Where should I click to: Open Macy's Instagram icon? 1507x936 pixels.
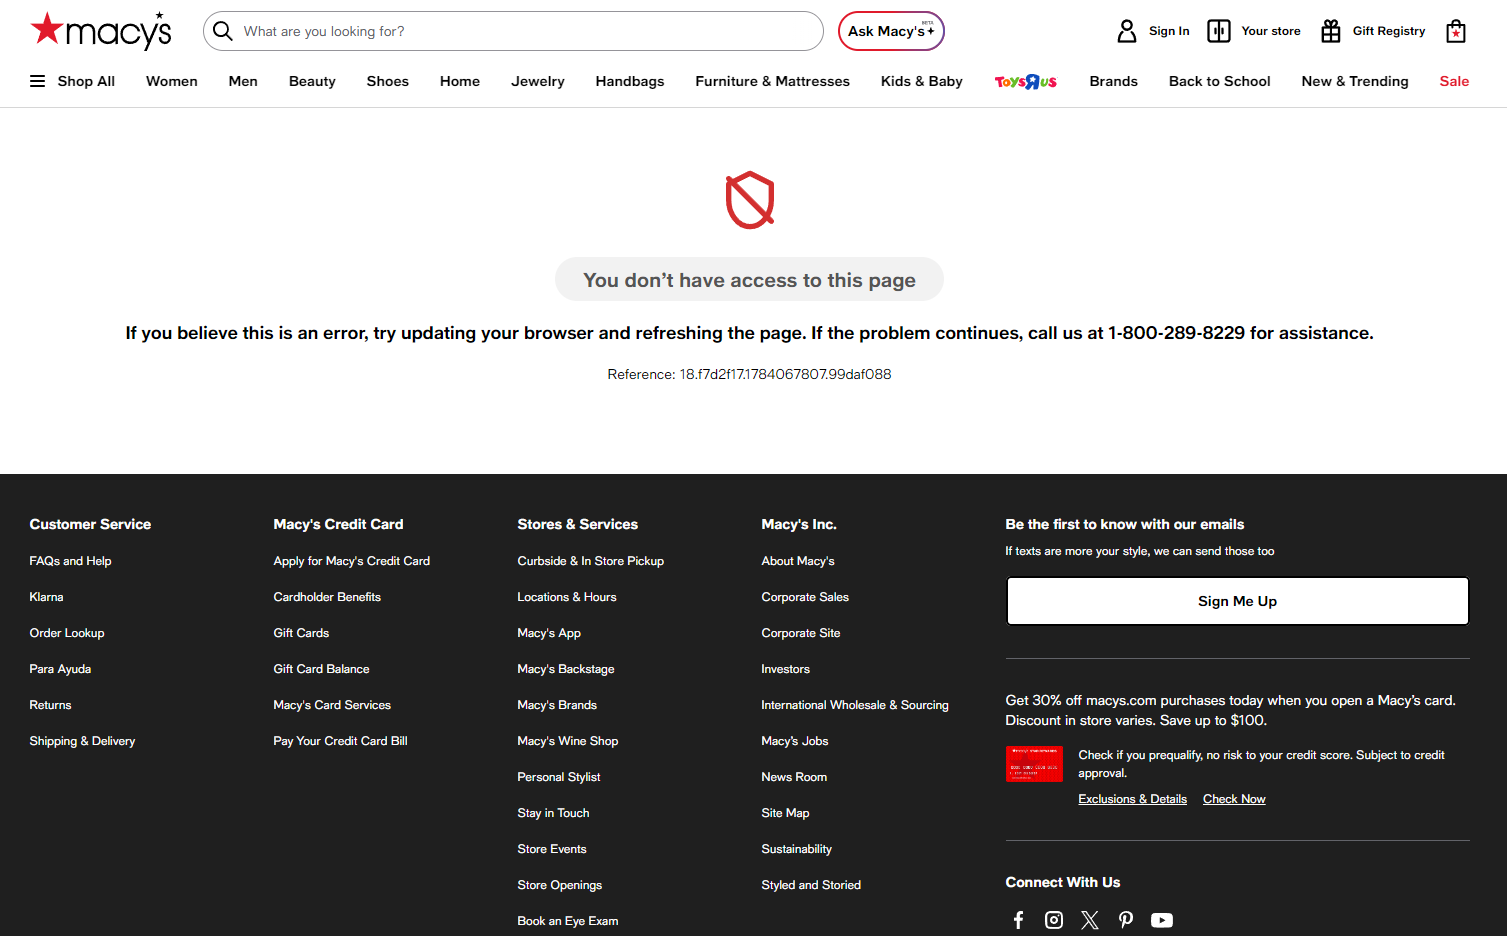(1054, 920)
